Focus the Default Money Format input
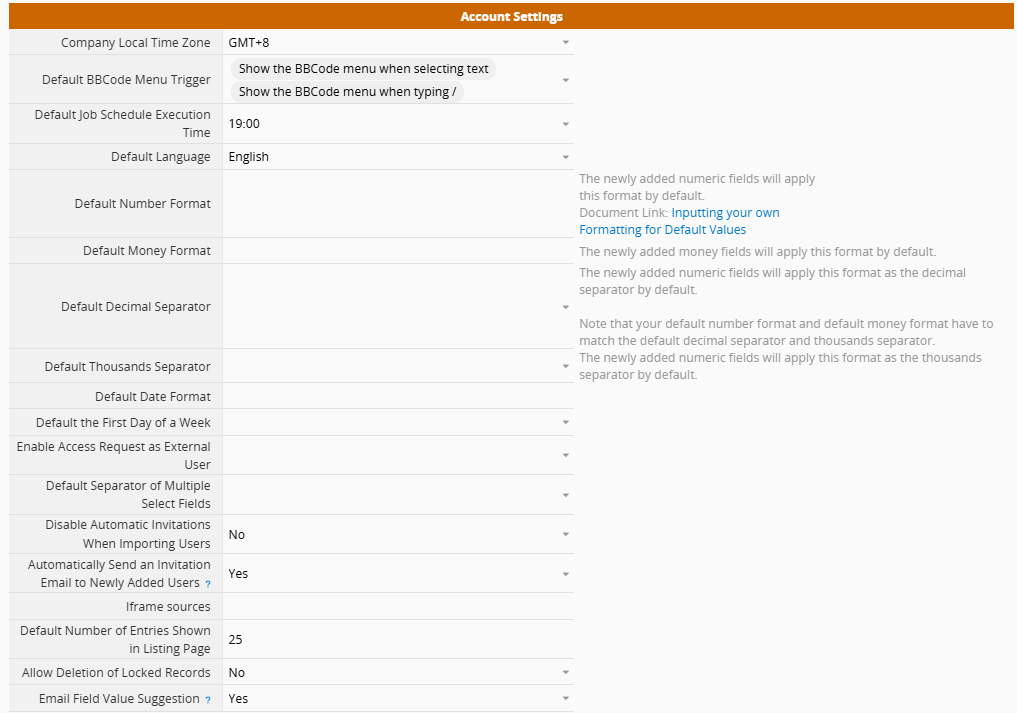This screenshot has height=713, width=1017. coord(397,251)
